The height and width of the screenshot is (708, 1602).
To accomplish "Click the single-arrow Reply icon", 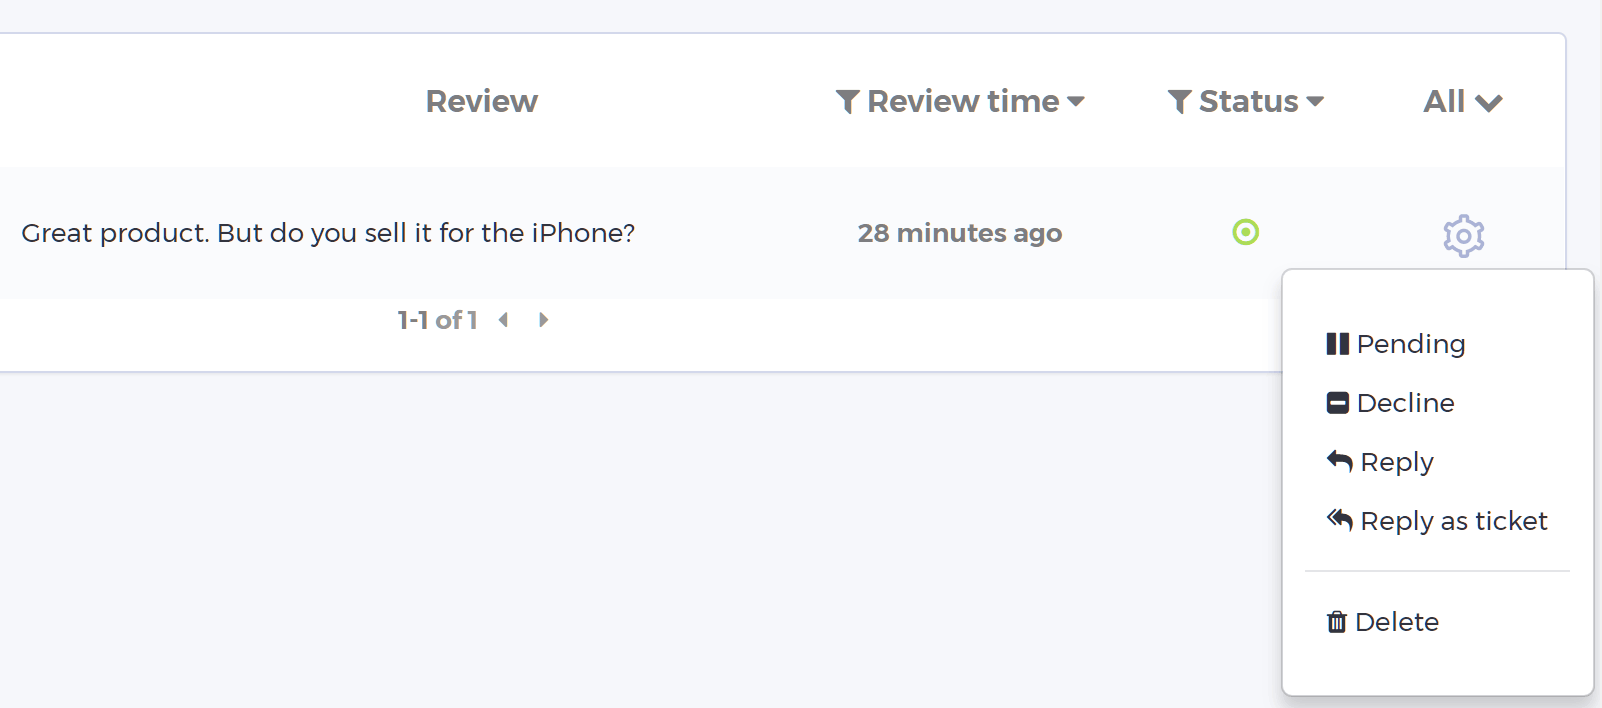I will coord(1339,461).
